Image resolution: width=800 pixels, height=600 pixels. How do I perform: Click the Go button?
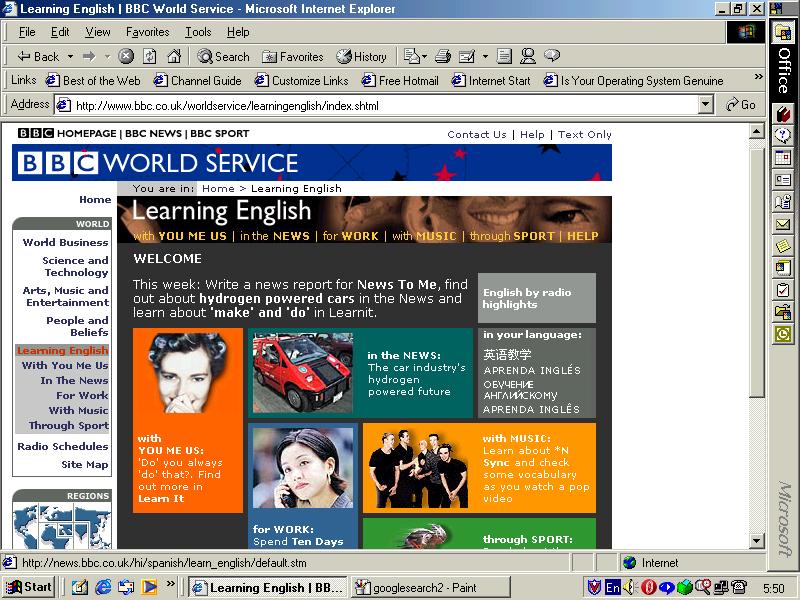pos(741,105)
